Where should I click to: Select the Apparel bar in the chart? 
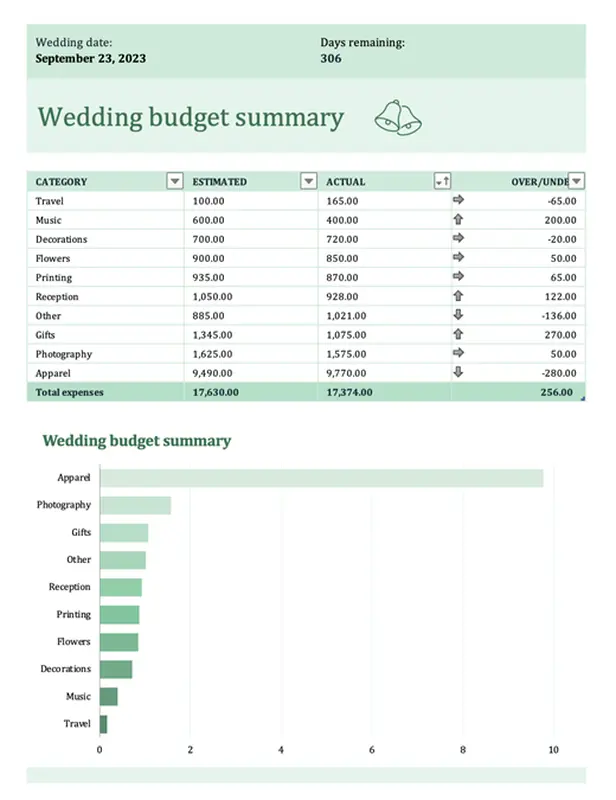point(321,478)
